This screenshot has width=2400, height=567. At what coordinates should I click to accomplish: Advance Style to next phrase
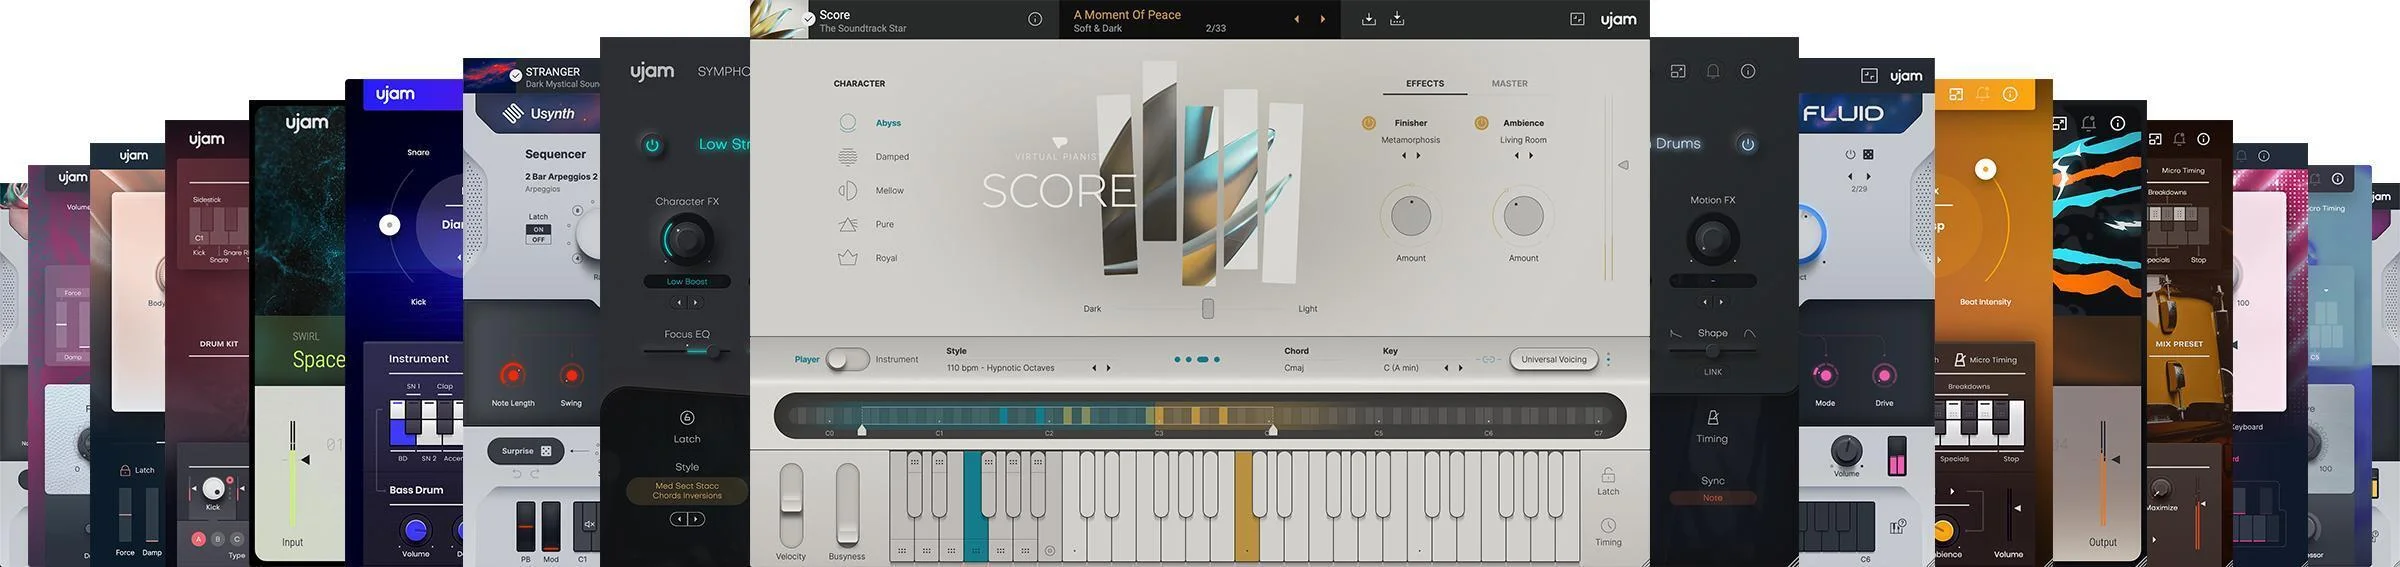pyautogui.click(x=1108, y=368)
